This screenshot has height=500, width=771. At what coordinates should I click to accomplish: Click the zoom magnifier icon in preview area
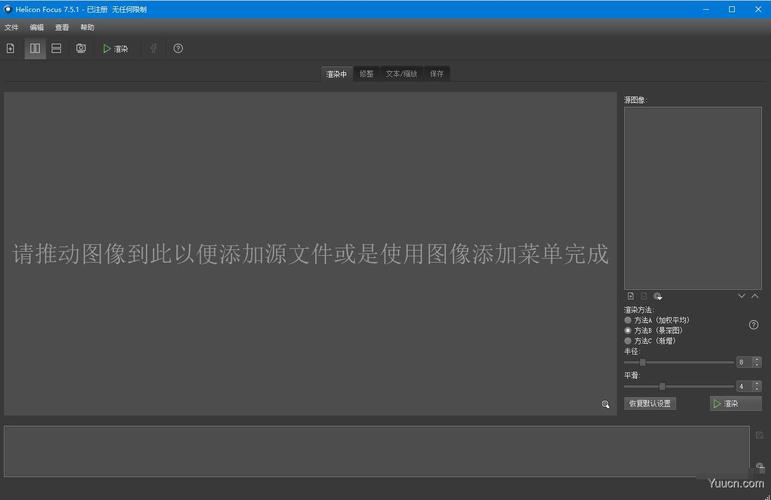605,404
